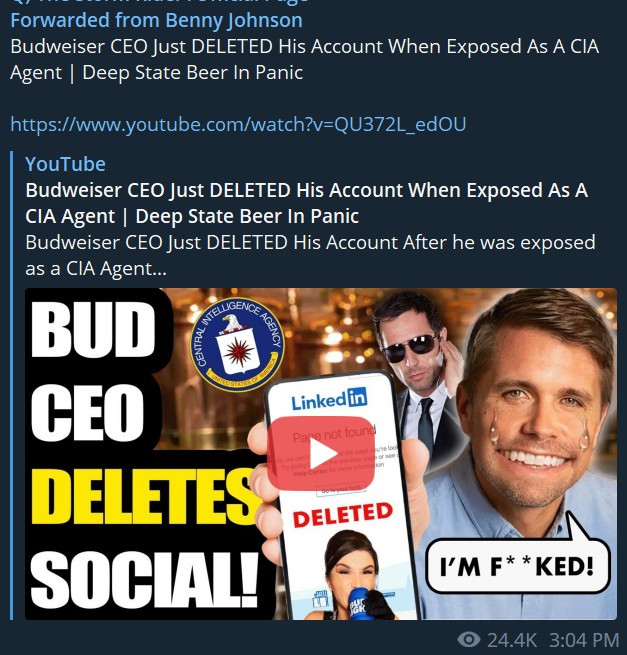The width and height of the screenshot is (627, 655).
Task: Click the 3:04 PM message timestamp
Action: 584,640
